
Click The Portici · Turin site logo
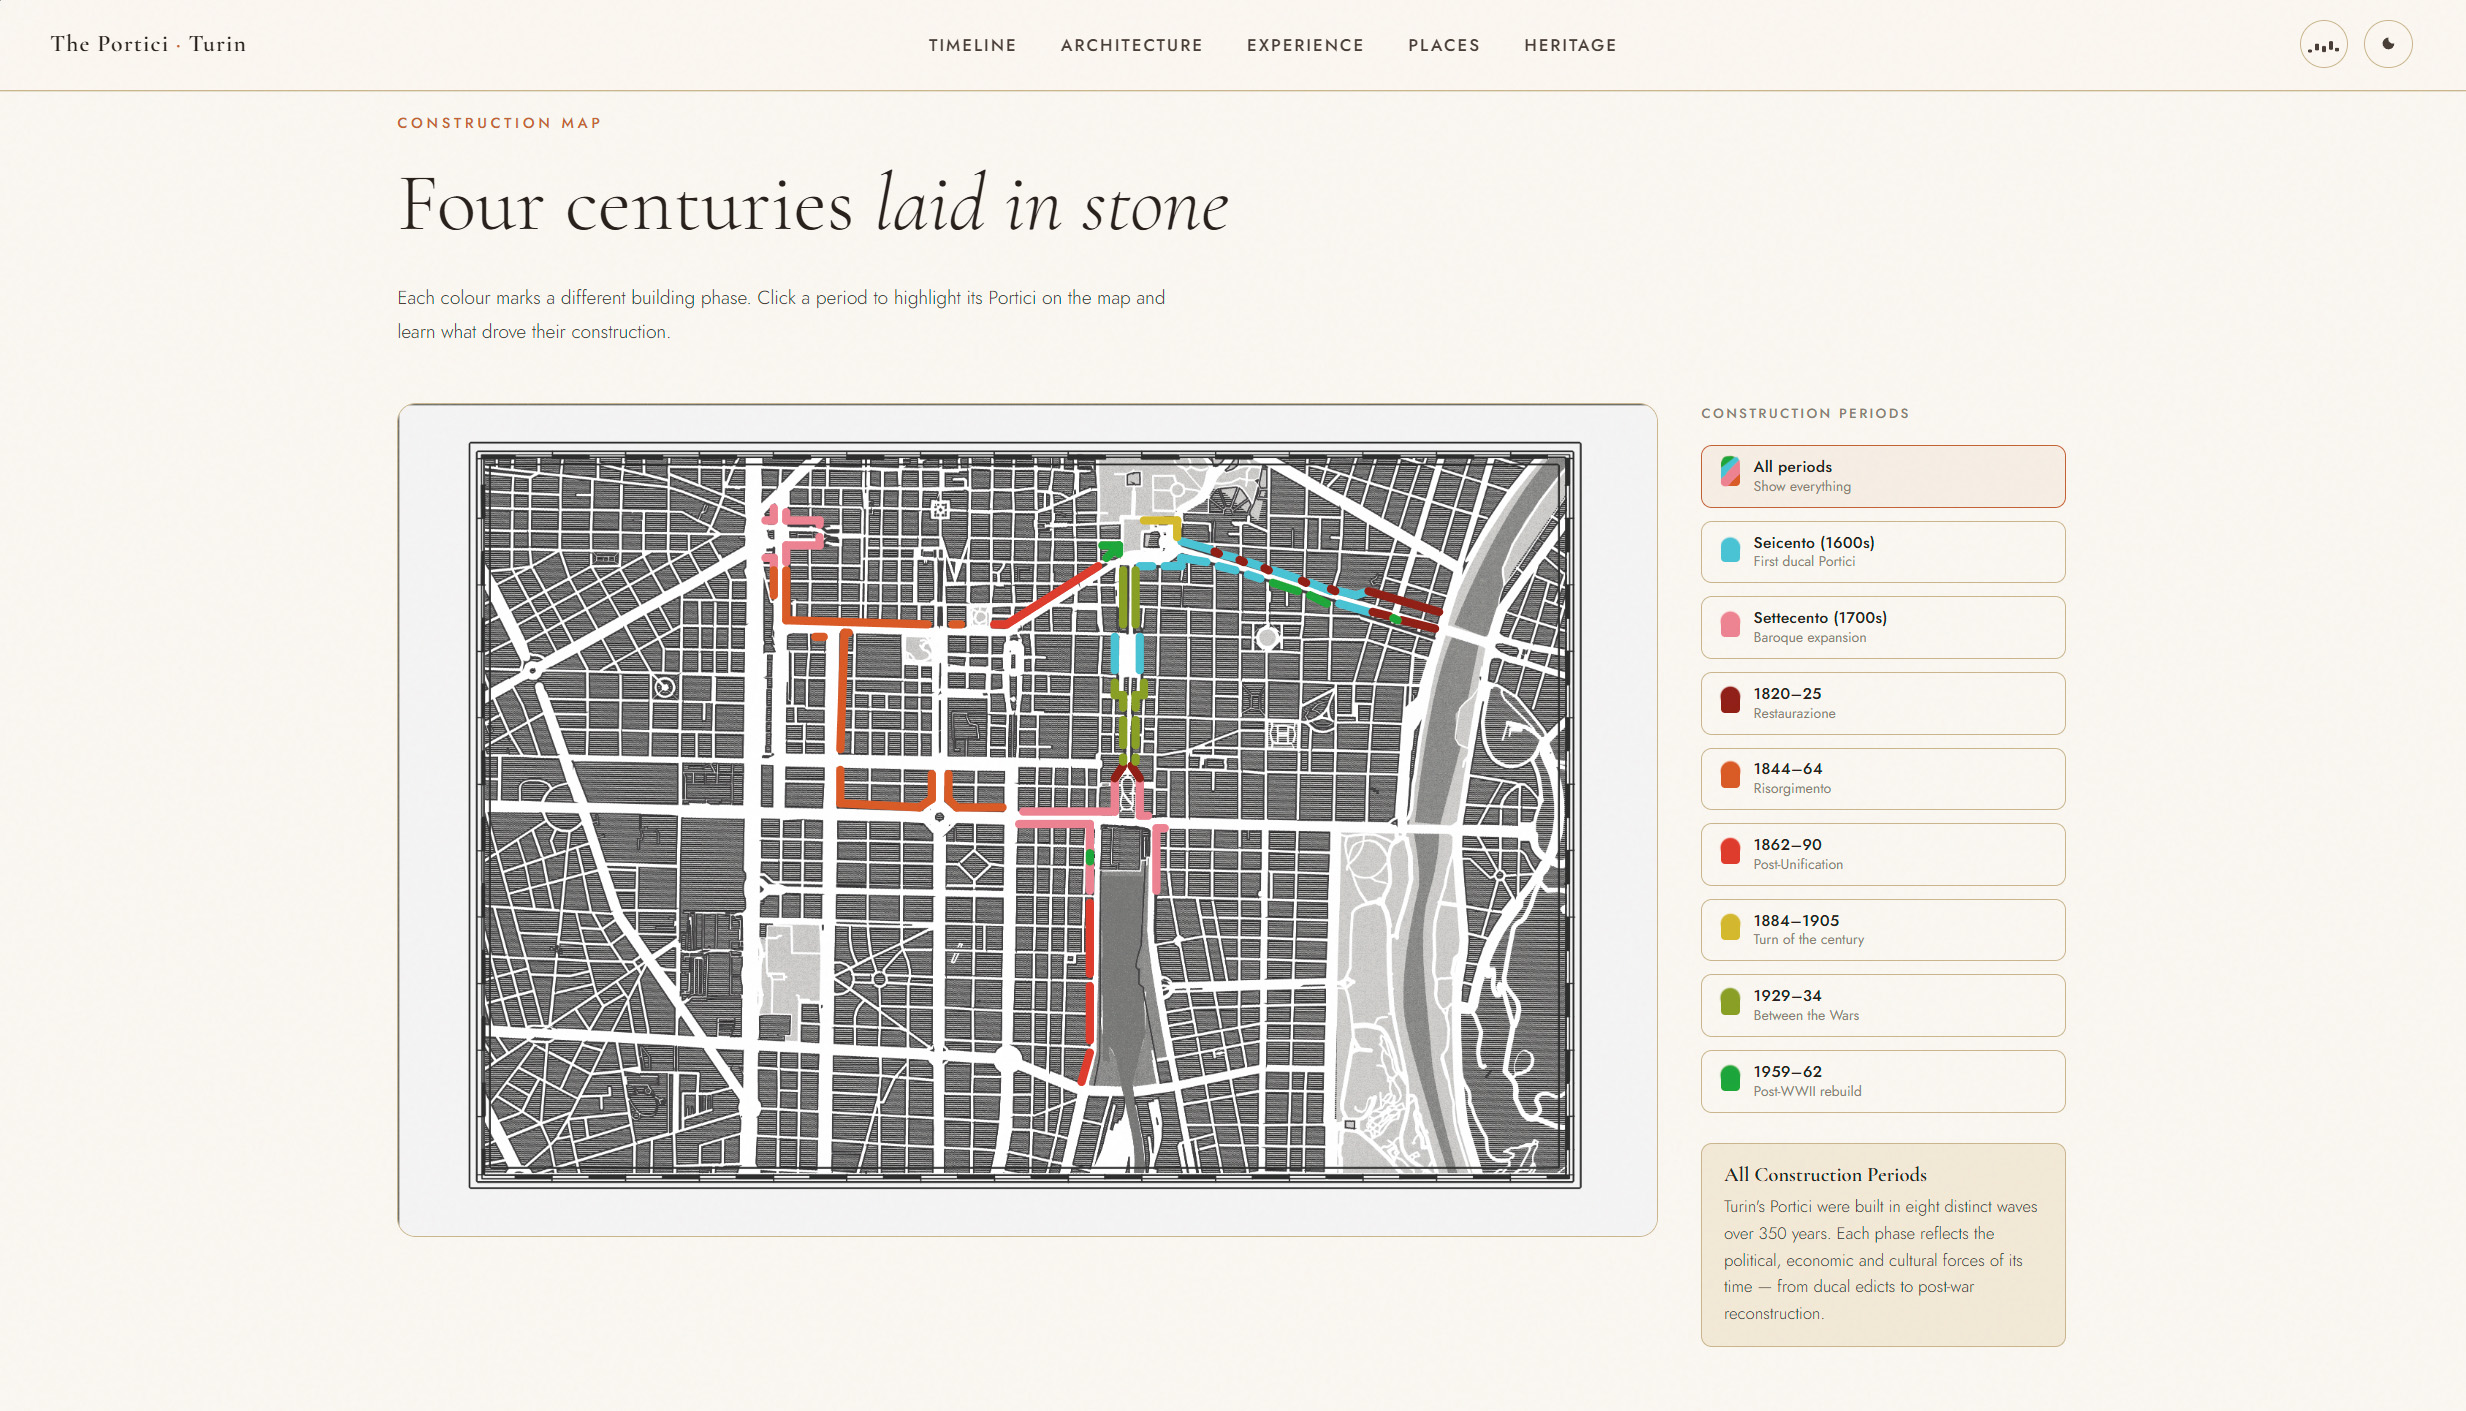click(x=148, y=44)
